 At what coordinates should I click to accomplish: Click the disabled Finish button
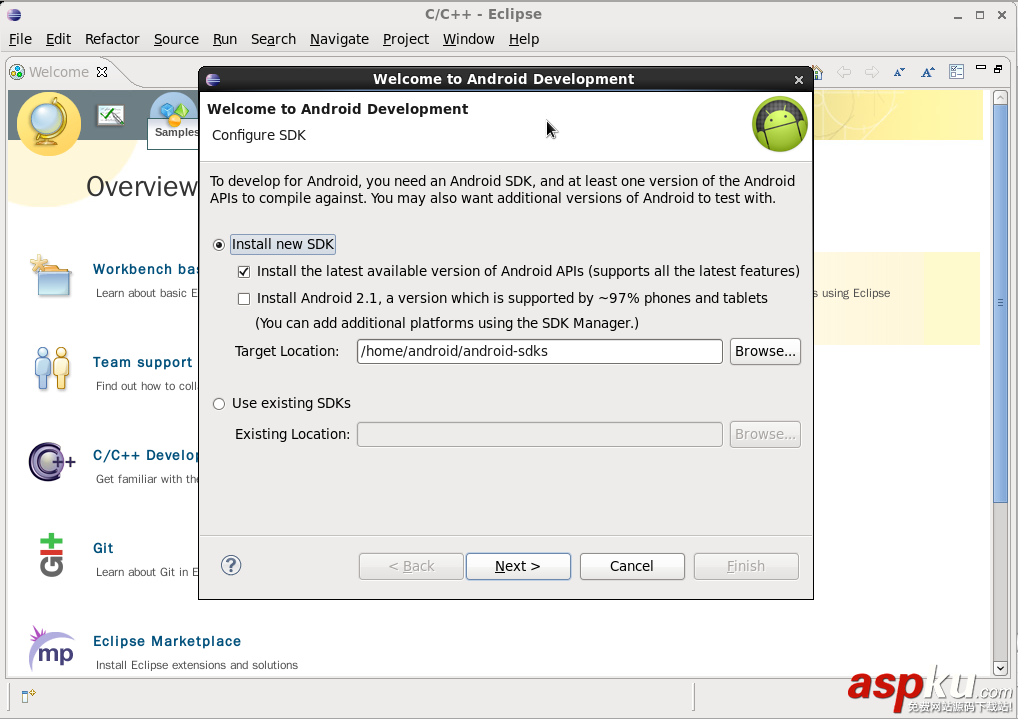tap(746, 566)
